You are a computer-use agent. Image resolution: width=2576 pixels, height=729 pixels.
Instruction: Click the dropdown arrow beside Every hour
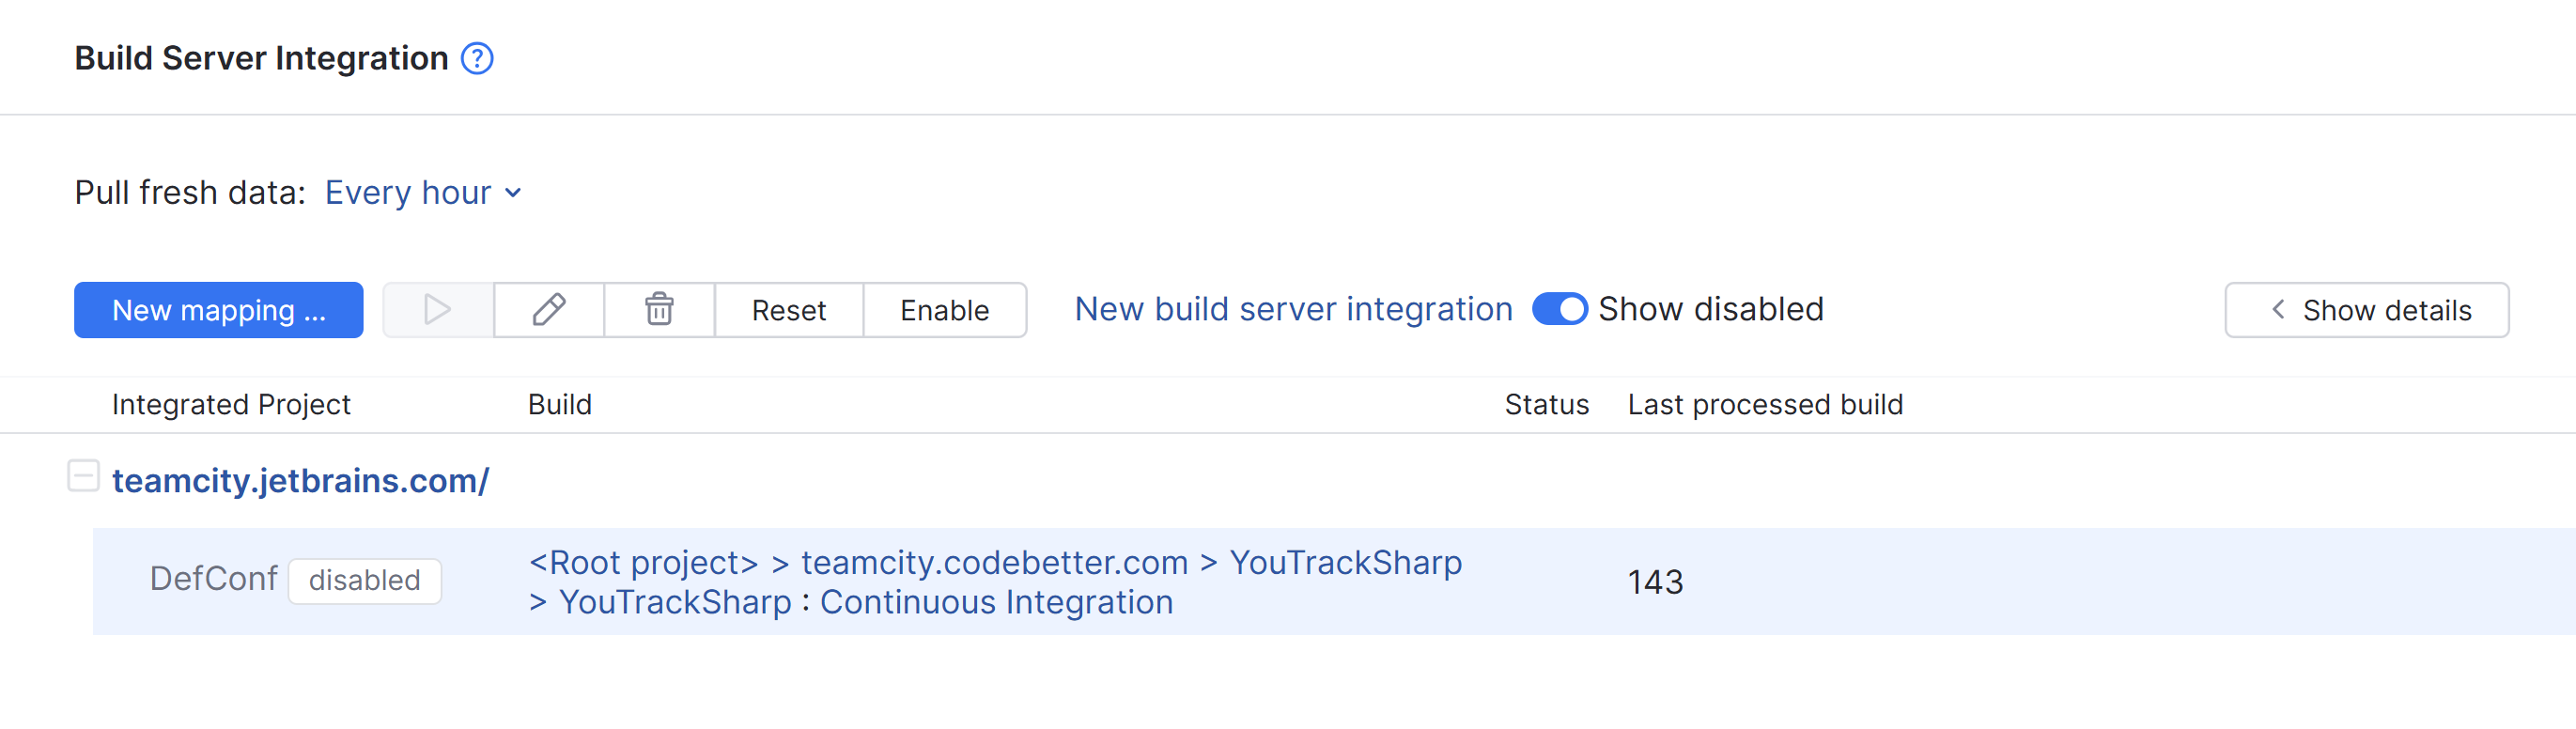[514, 193]
